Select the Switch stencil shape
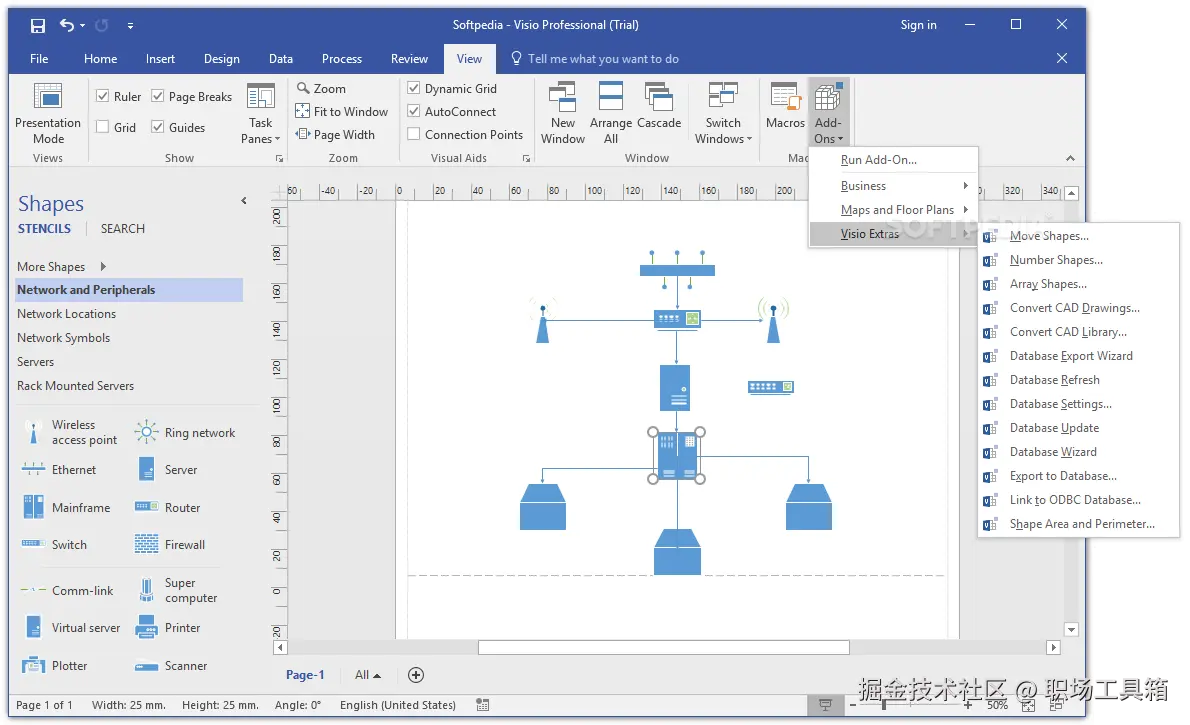 pos(54,544)
